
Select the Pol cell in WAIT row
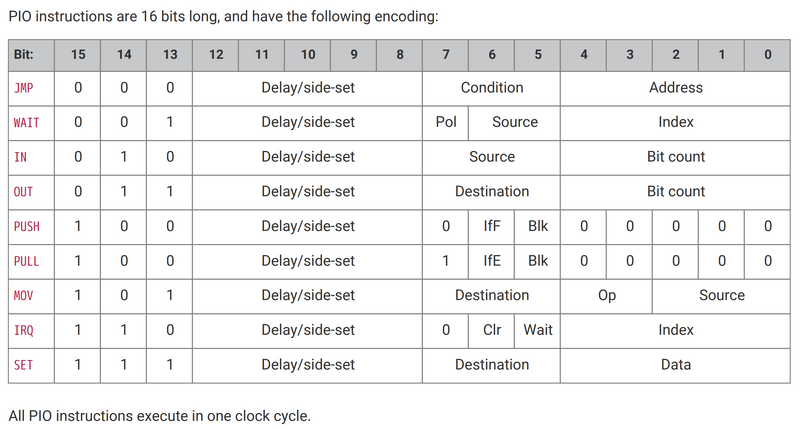tap(446, 122)
